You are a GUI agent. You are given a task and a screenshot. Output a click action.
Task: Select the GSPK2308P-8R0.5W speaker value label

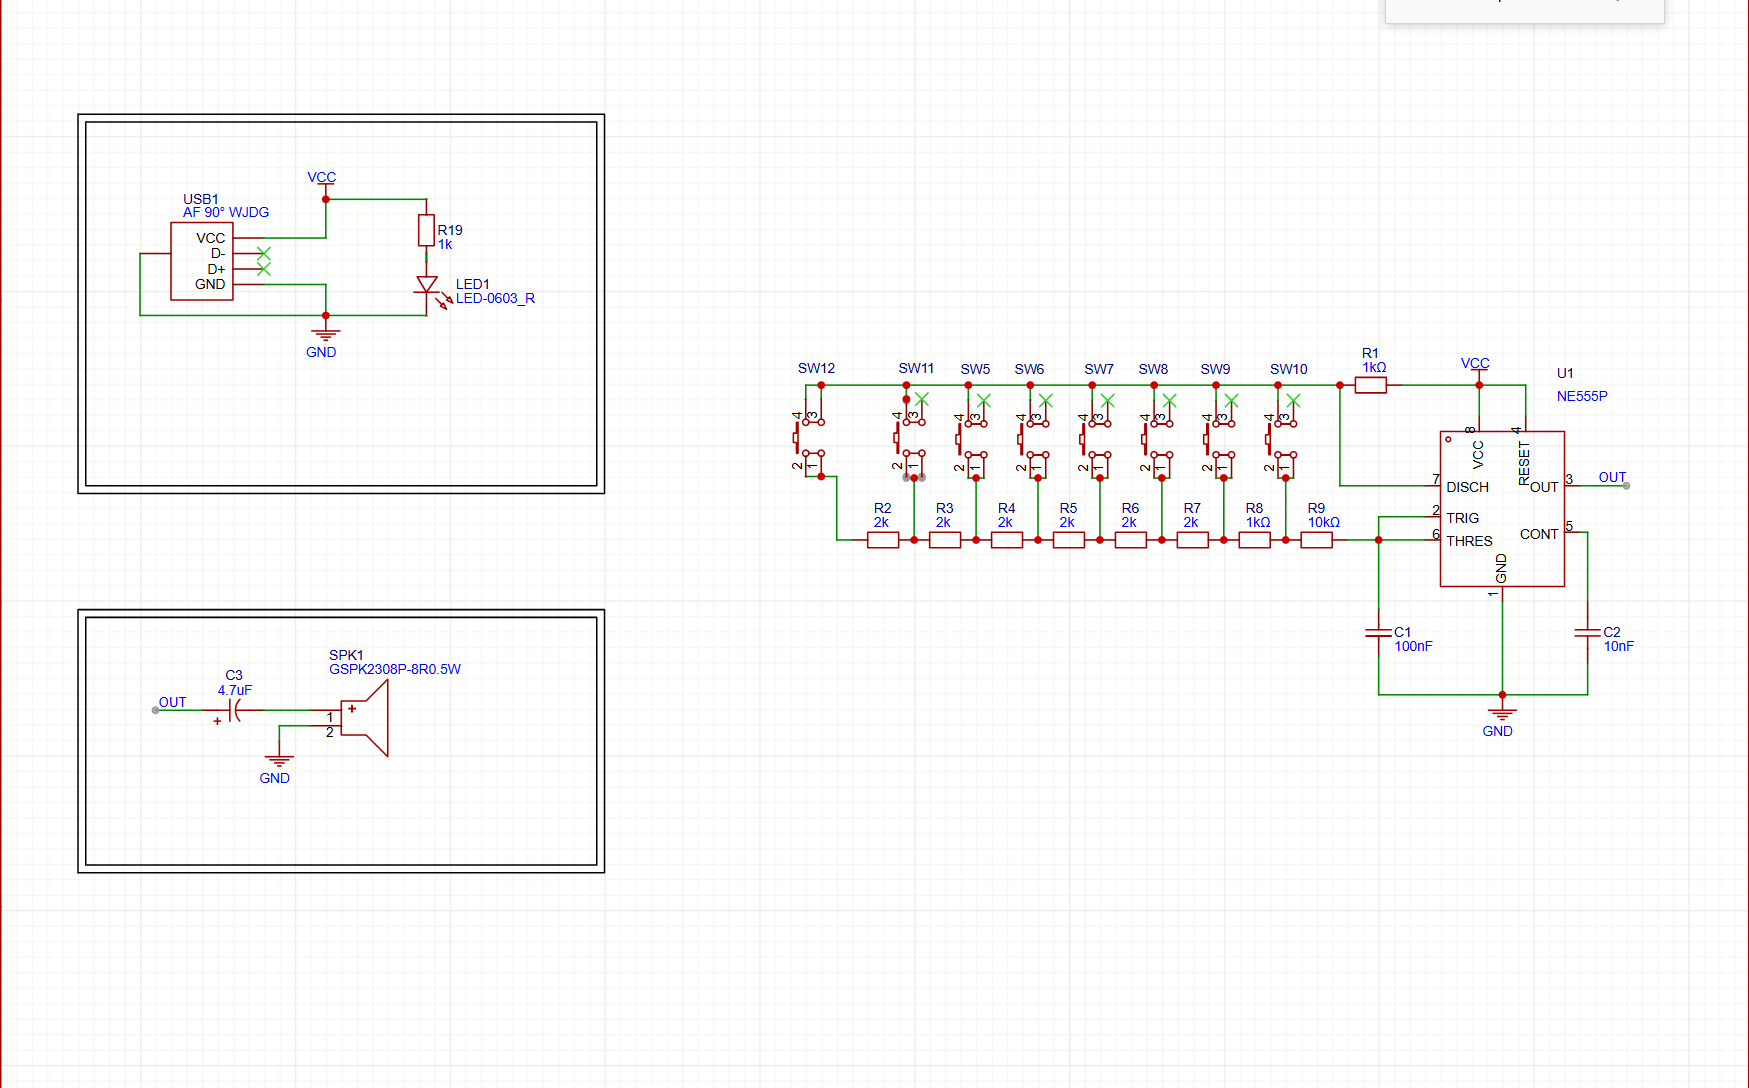click(395, 669)
